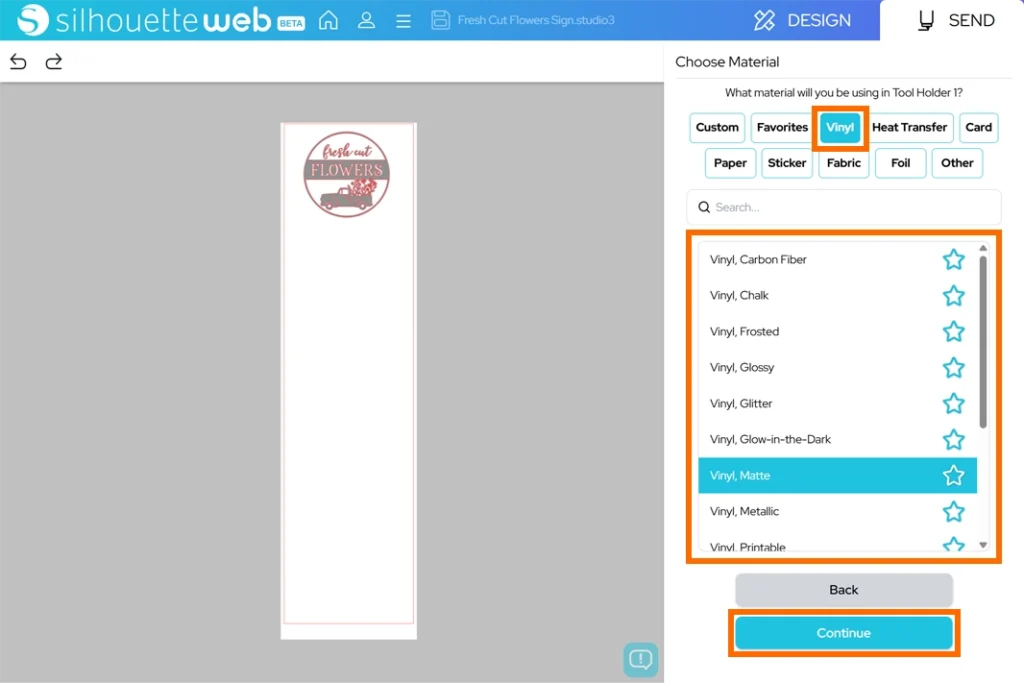This screenshot has width=1024, height=683.
Task: Click the material search field
Action: [x=843, y=207]
